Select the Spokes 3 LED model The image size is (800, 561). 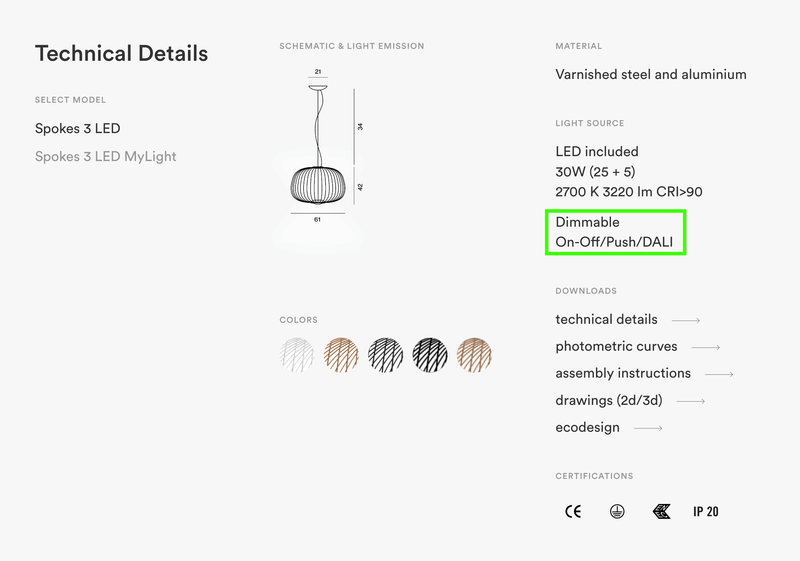pyautogui.click(x=78, y=129)
